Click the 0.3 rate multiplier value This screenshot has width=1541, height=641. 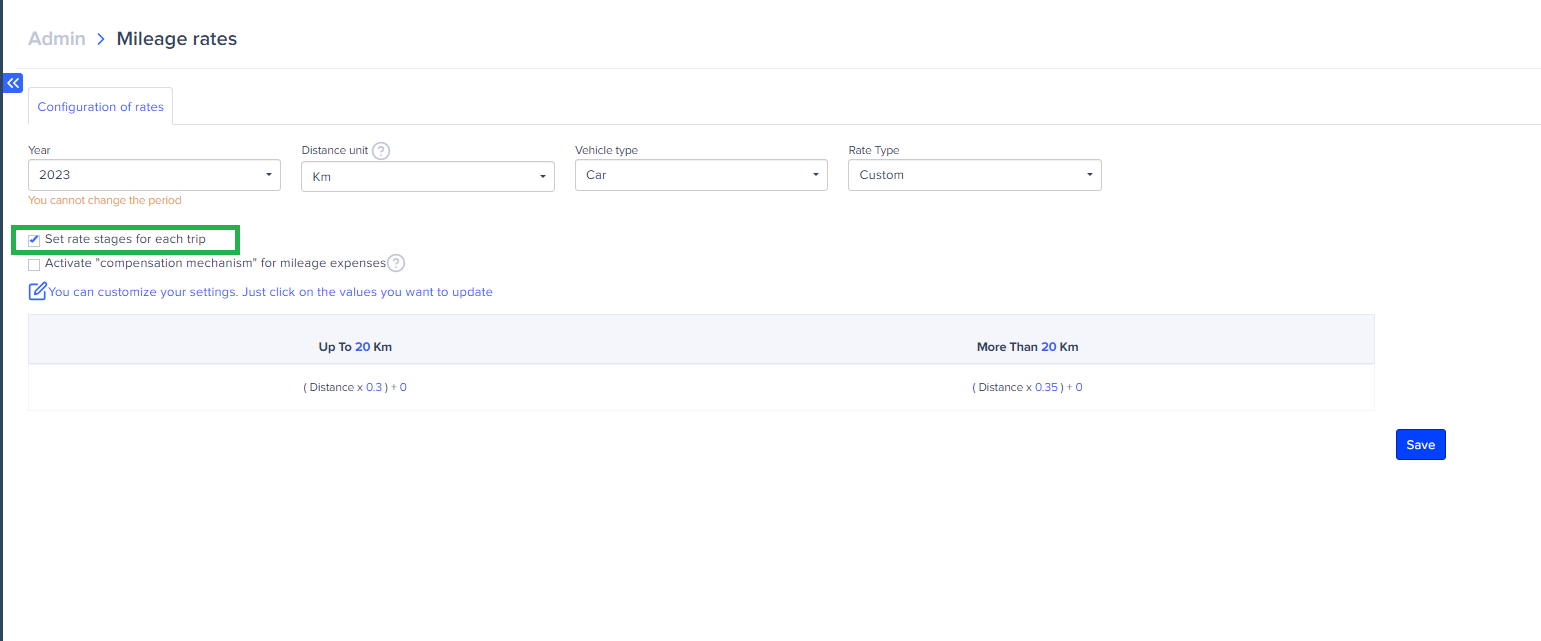point(374,387)
